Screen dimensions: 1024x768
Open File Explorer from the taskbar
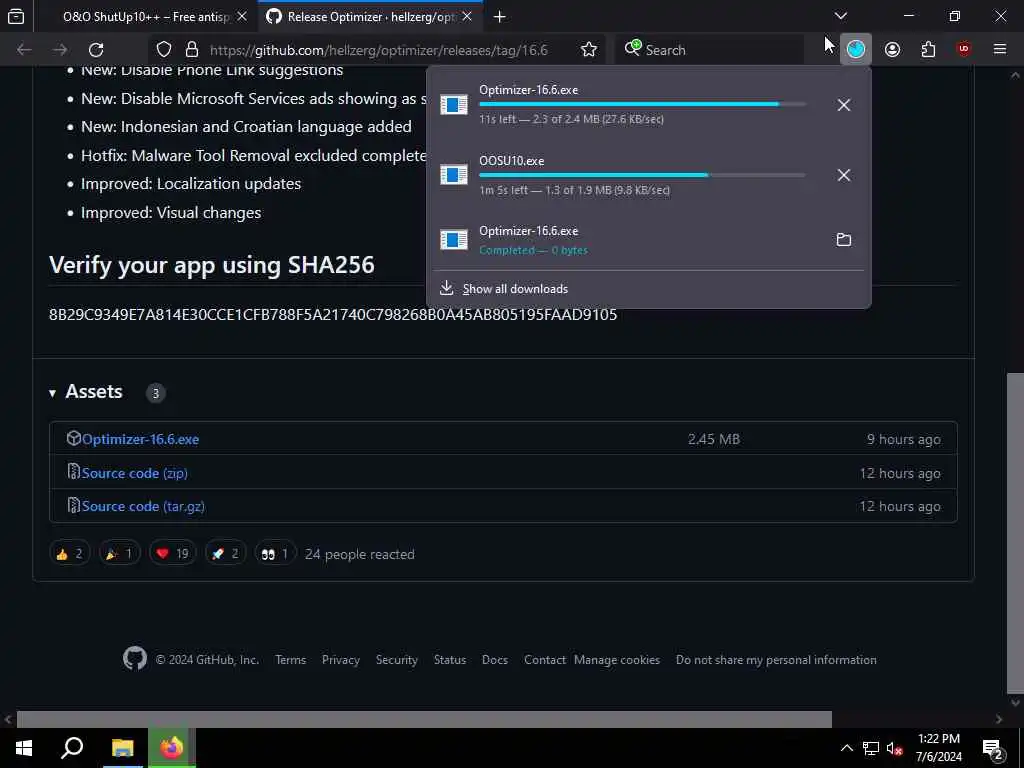tap(122, 748)
